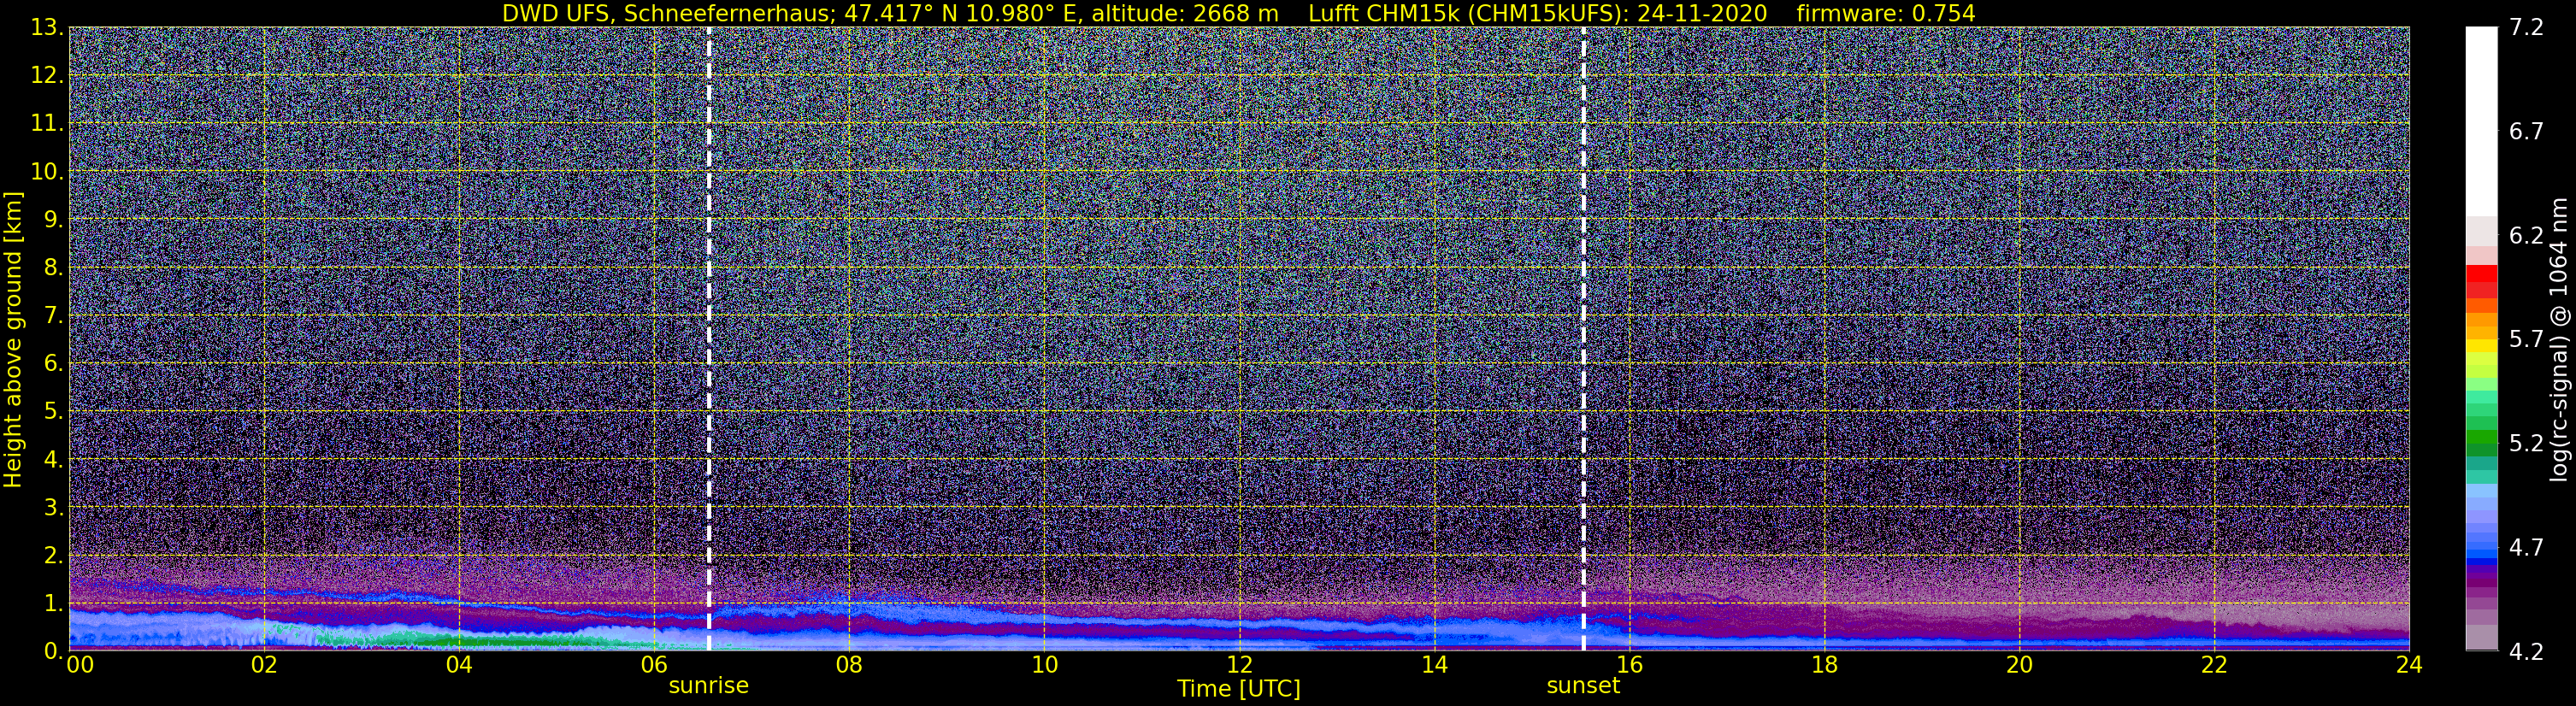Click the time axis tick label '14'

[1434, 665]
